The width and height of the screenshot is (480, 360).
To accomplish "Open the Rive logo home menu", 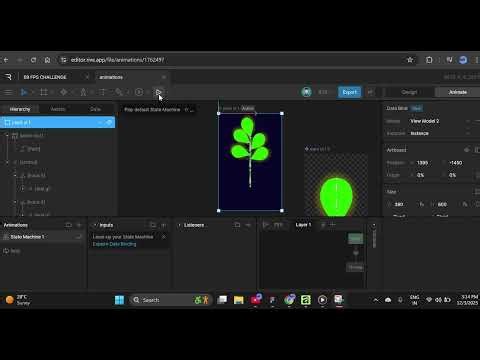I will (x=8, y=77).
